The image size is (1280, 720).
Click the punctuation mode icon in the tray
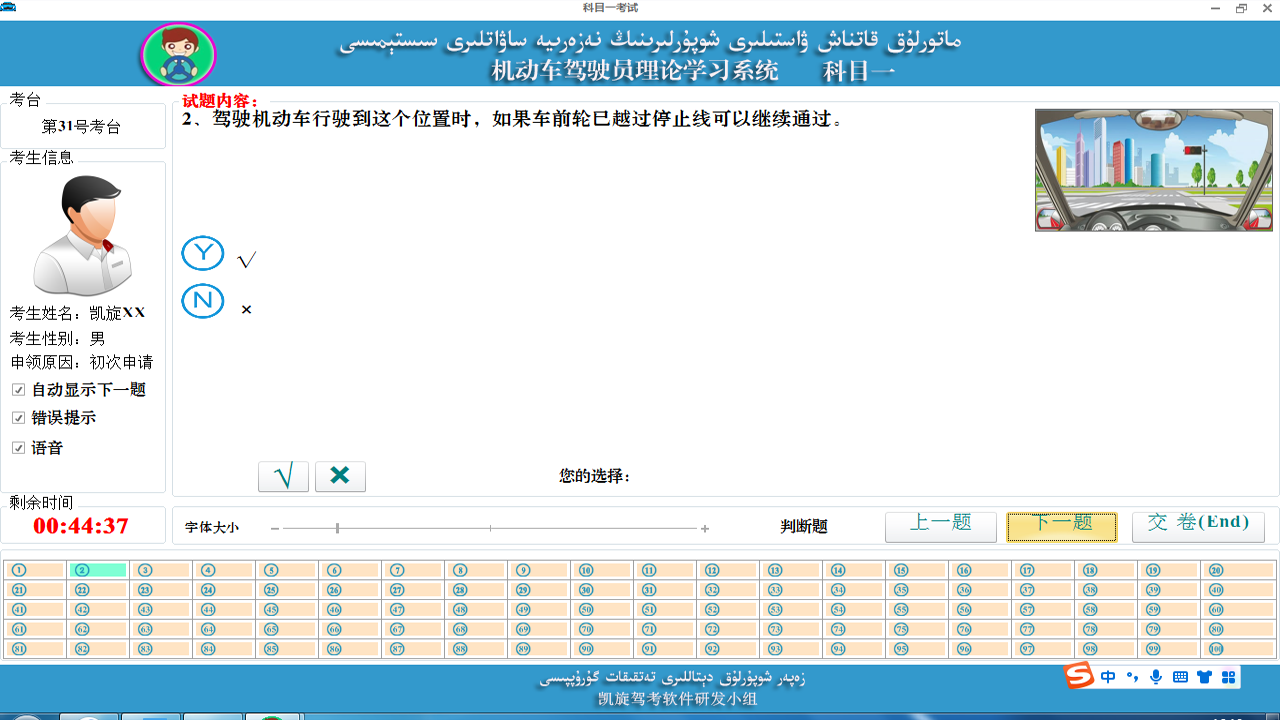point(1132,676)
